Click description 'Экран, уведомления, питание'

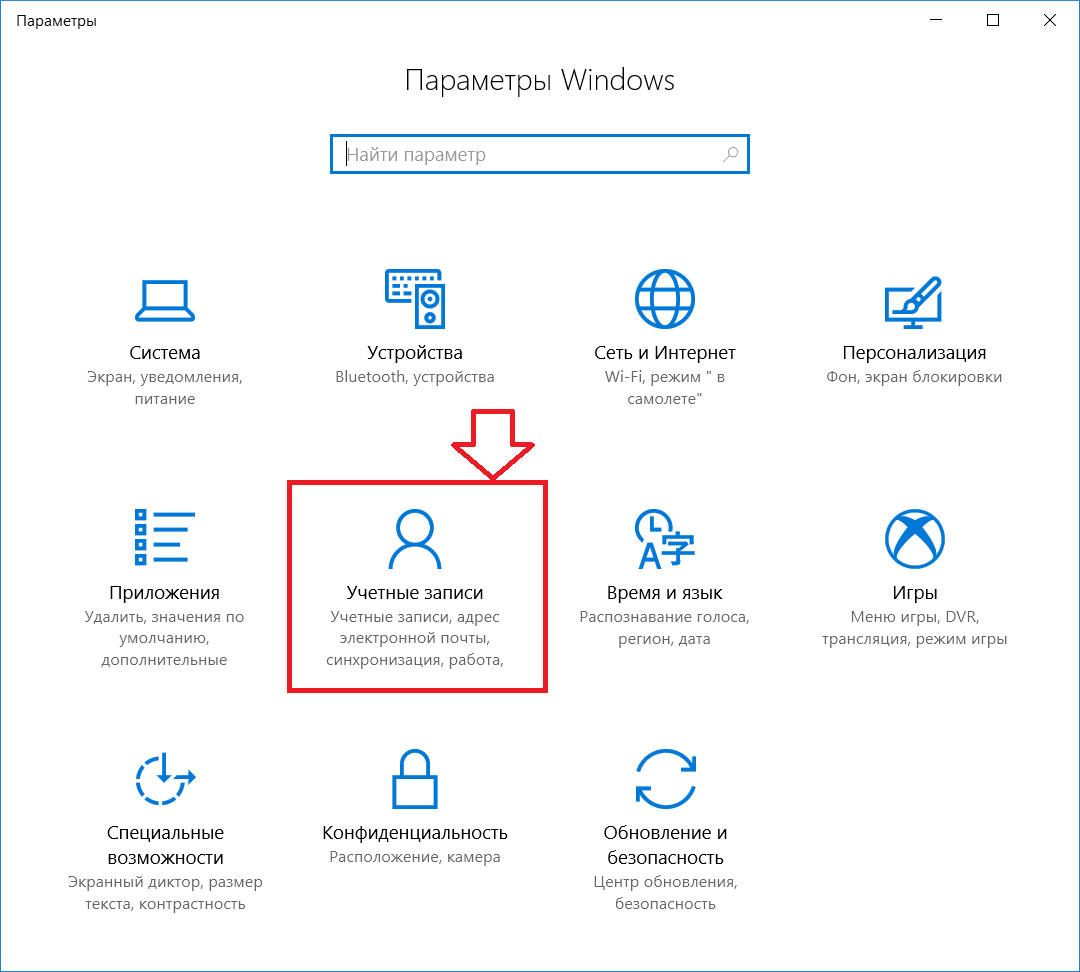(x=165, y=388)
